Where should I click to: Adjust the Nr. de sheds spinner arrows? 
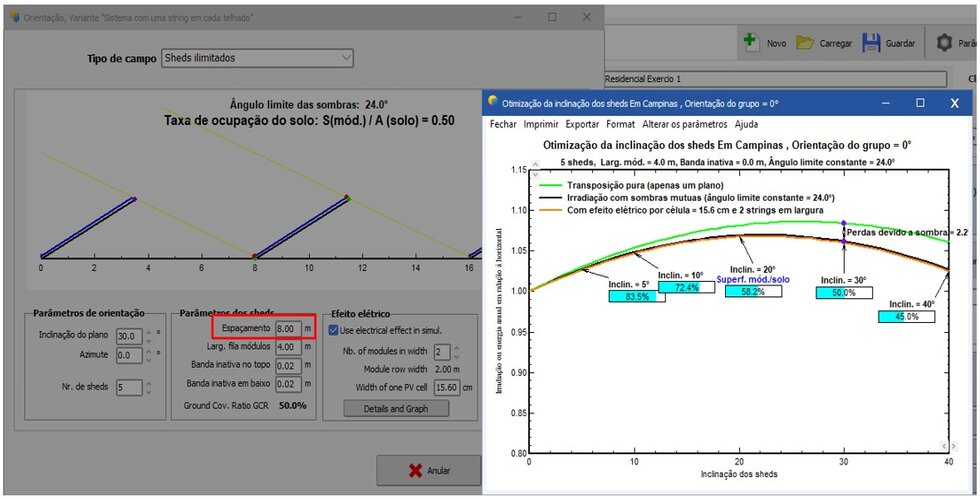click(x=149, y=386)
